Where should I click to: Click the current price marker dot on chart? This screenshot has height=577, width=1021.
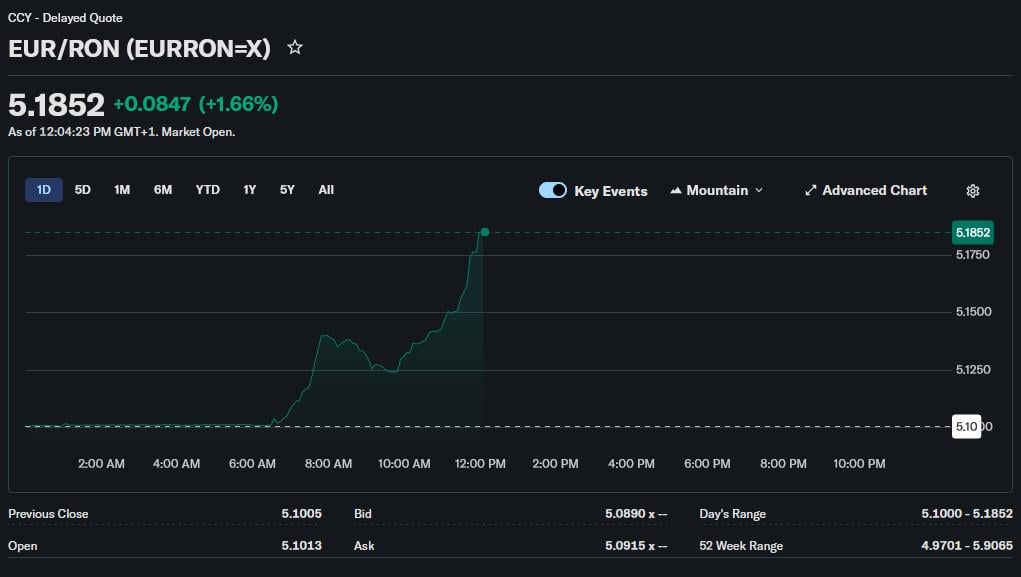pyautogui.click(x=484, y=232)
